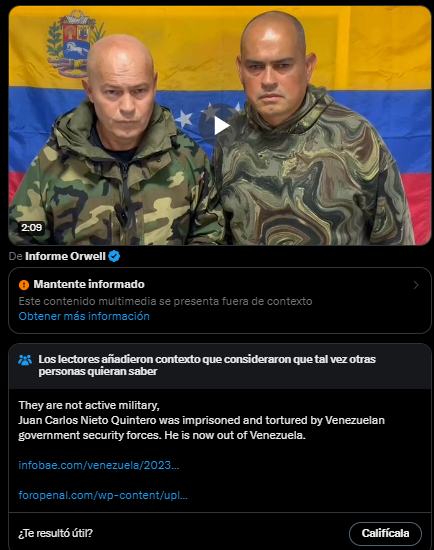434x550 pixels.
Task: Open the infobae.com/venezuela/2023 link
Action: coord(99,465)
